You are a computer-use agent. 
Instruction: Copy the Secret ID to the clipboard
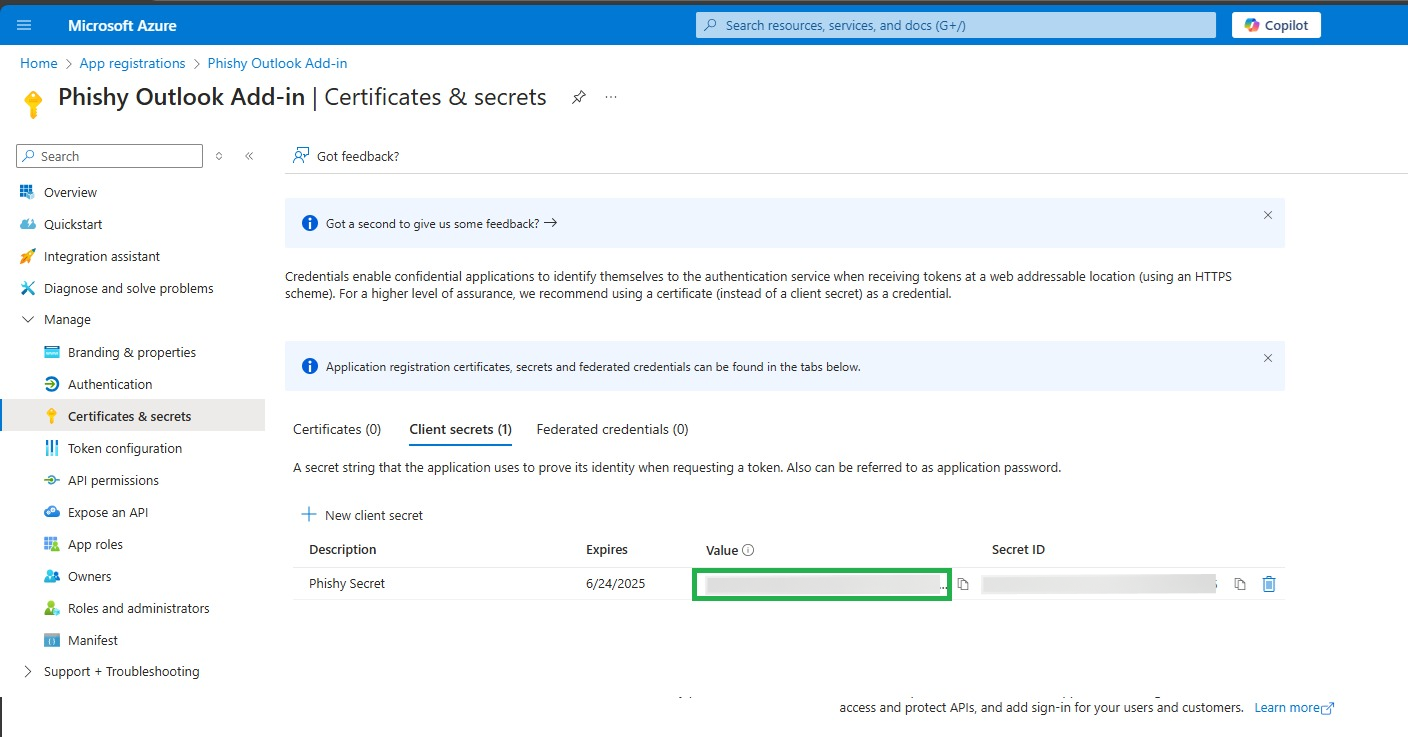click(x=1240, y=584)
